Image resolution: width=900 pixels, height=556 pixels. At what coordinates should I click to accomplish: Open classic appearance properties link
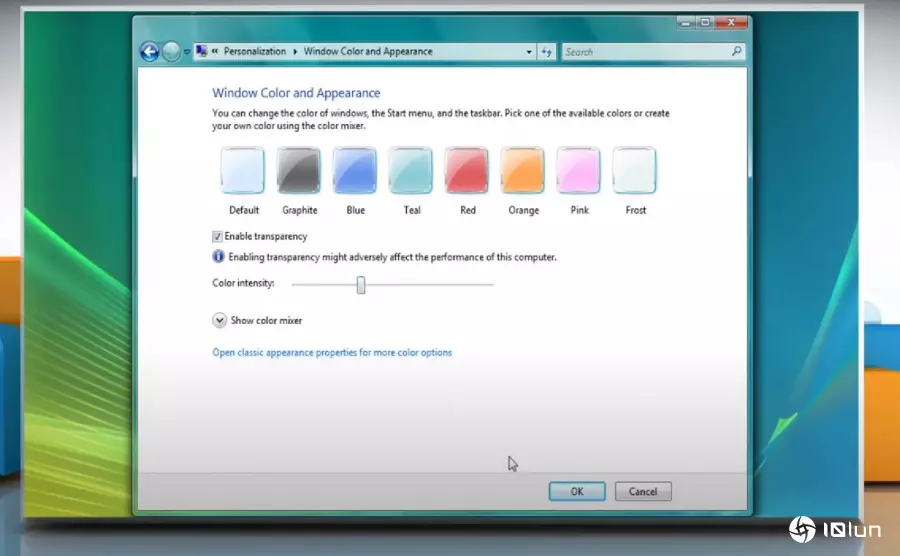(x=332, y=352)
